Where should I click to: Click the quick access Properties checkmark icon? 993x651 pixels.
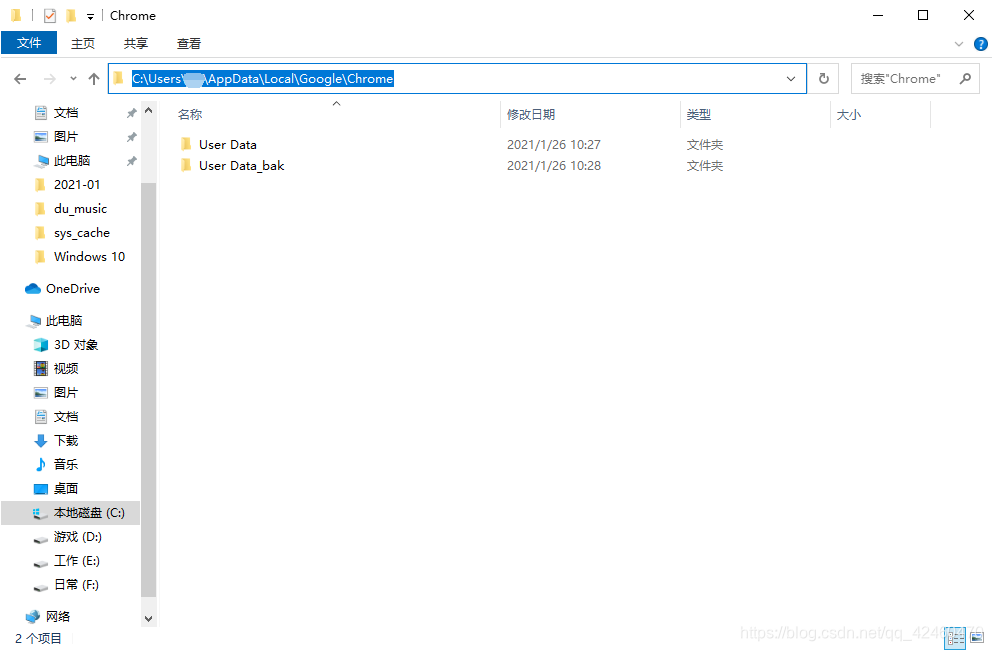(x=50, y=16)
